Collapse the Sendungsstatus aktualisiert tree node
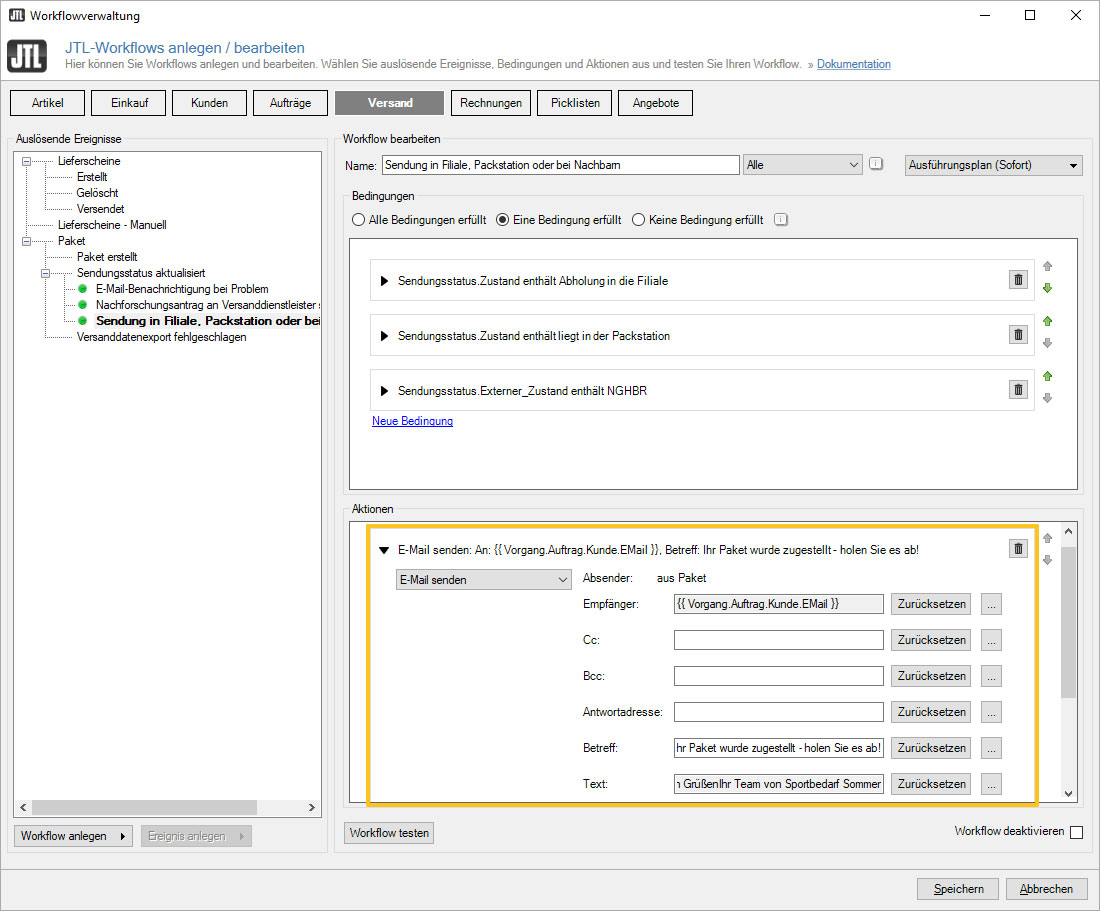The image size is (1100, 911). click(46, 272)
